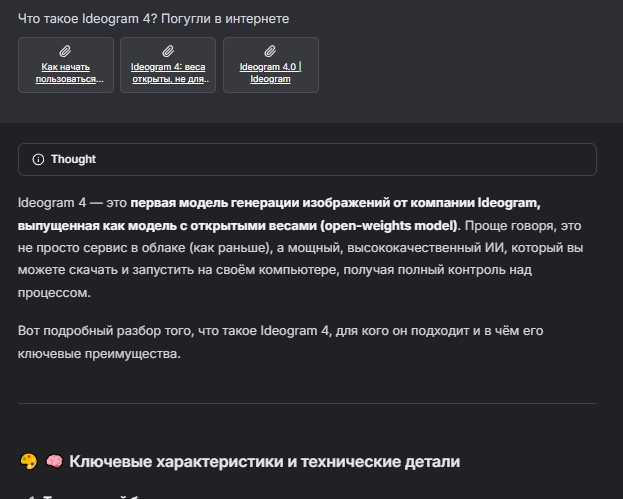Viewport: 623px width, 499px height.
Task: Click the palette emoji in the heading
Action: point(29,462)
